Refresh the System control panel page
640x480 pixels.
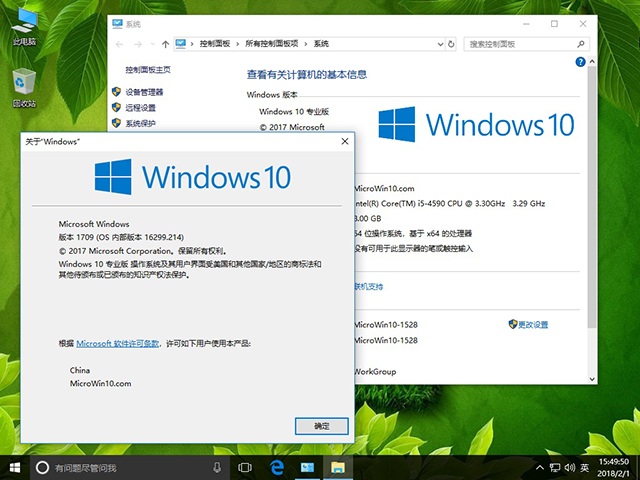451,44
